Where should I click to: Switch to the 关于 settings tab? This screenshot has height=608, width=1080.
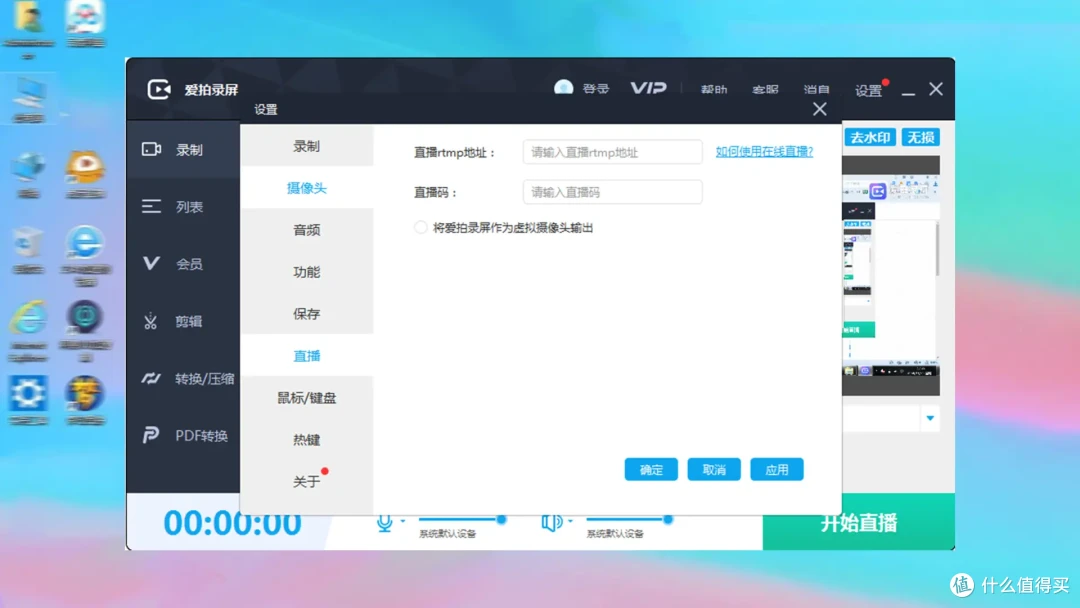pyautogui.click(x=307, y=481)
